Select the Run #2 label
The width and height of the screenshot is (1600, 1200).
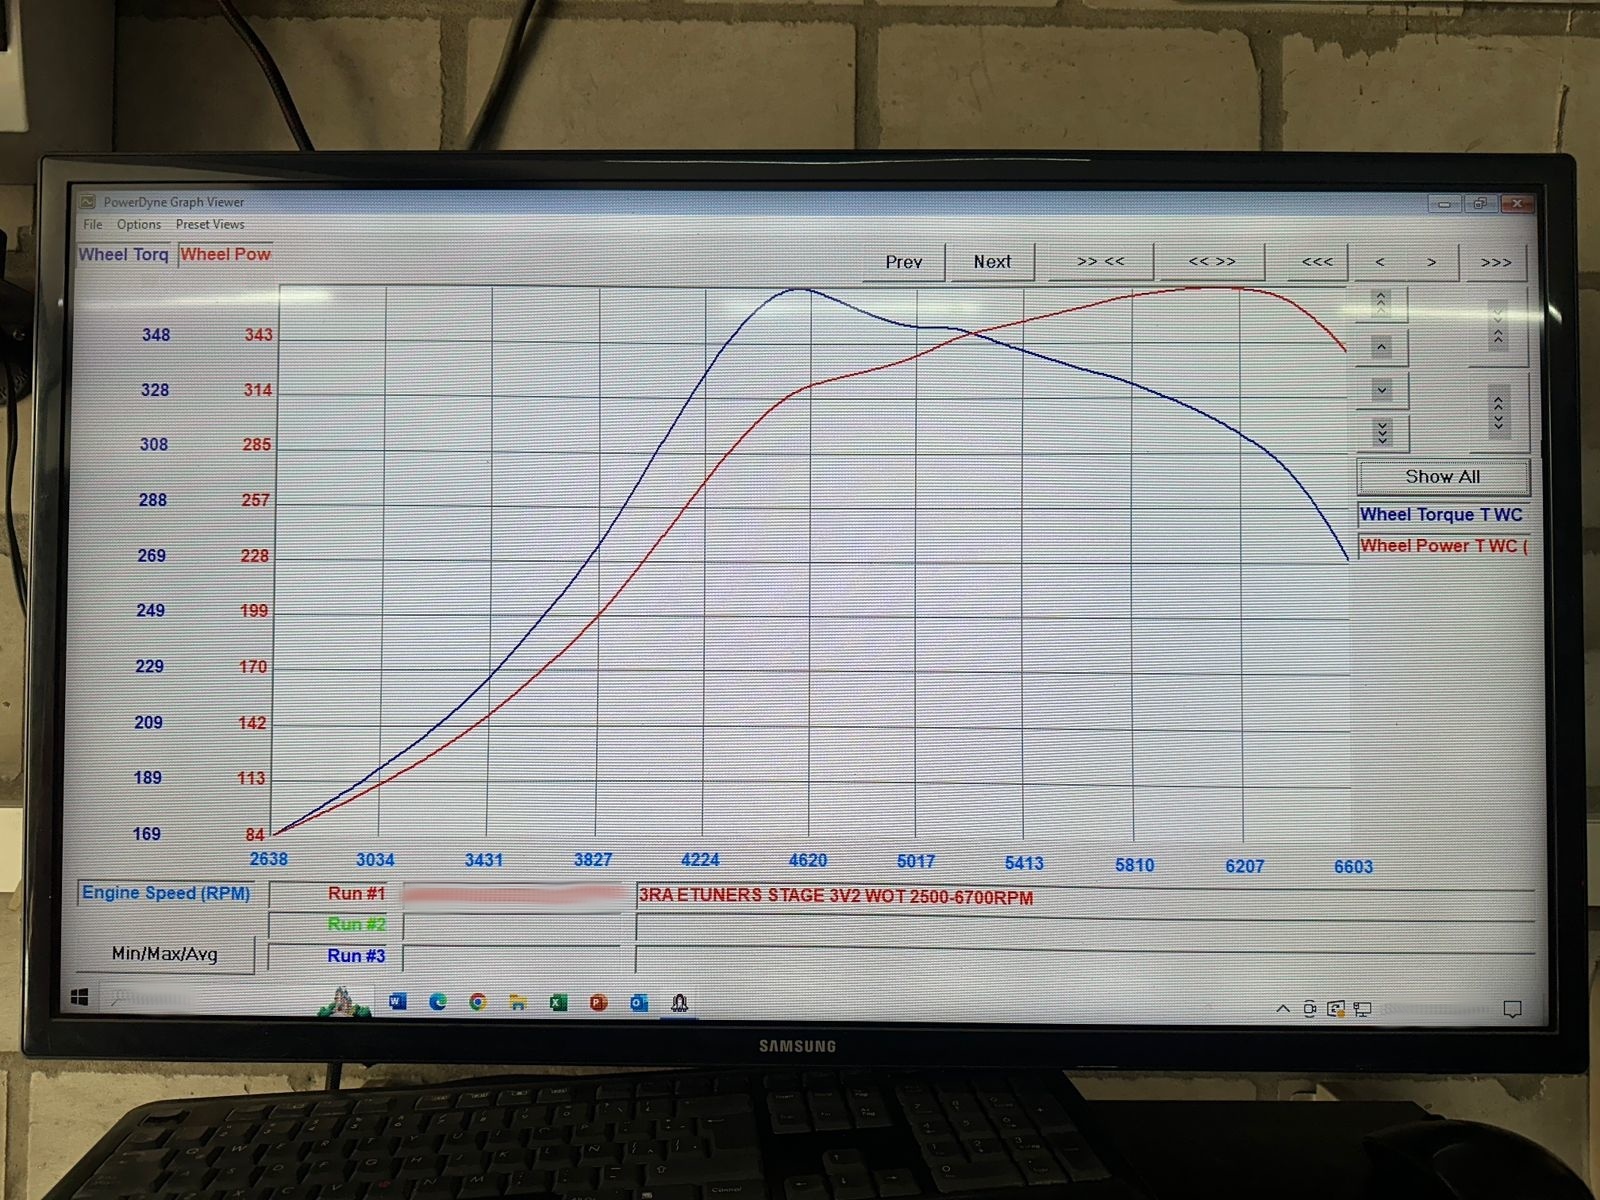(356, 924)
